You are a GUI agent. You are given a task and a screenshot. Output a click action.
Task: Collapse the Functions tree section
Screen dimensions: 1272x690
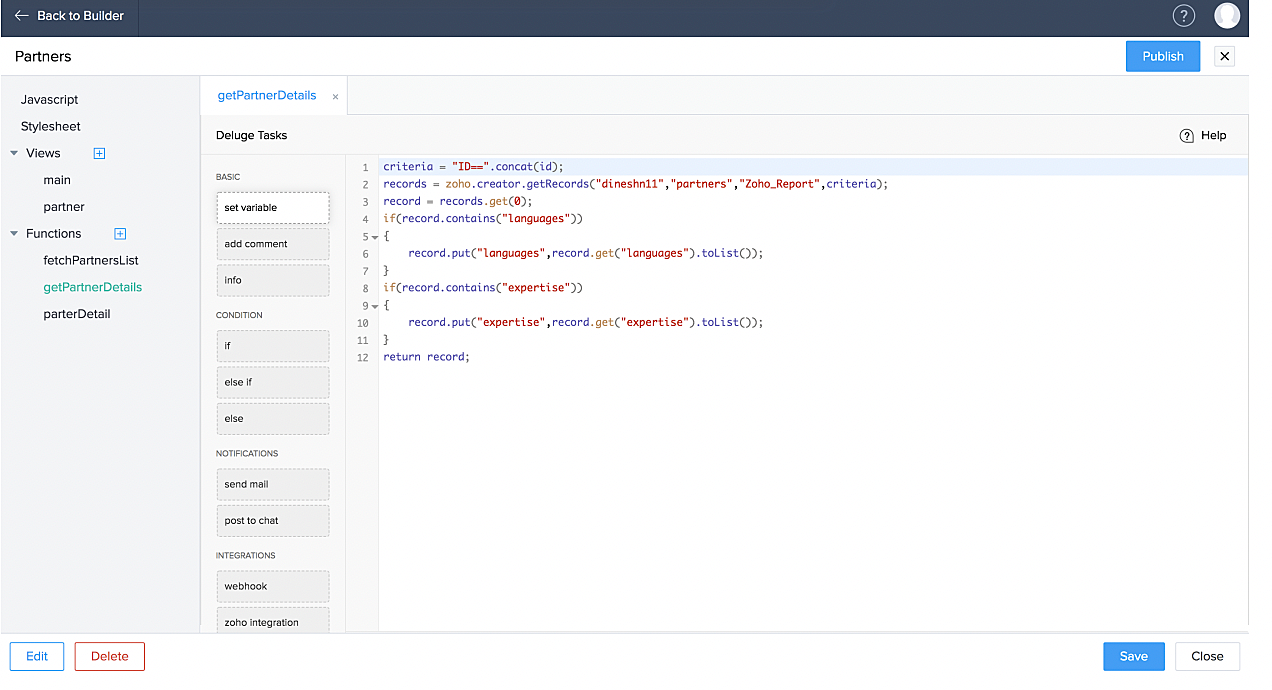(14, 234)
